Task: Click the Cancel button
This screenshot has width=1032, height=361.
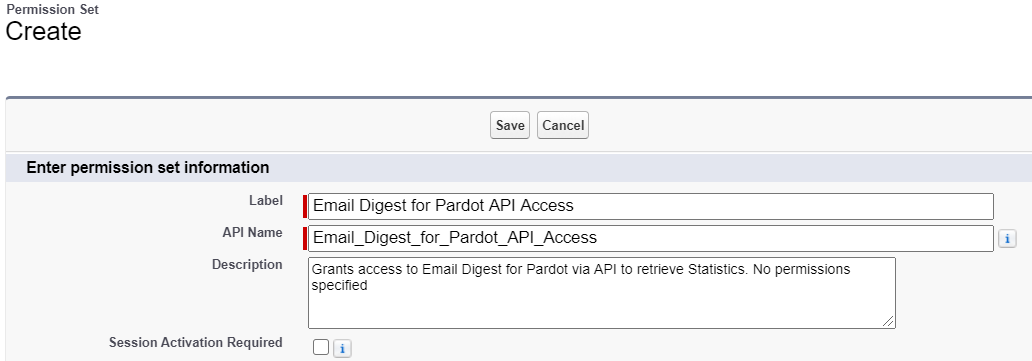Action: coord(563,125)
